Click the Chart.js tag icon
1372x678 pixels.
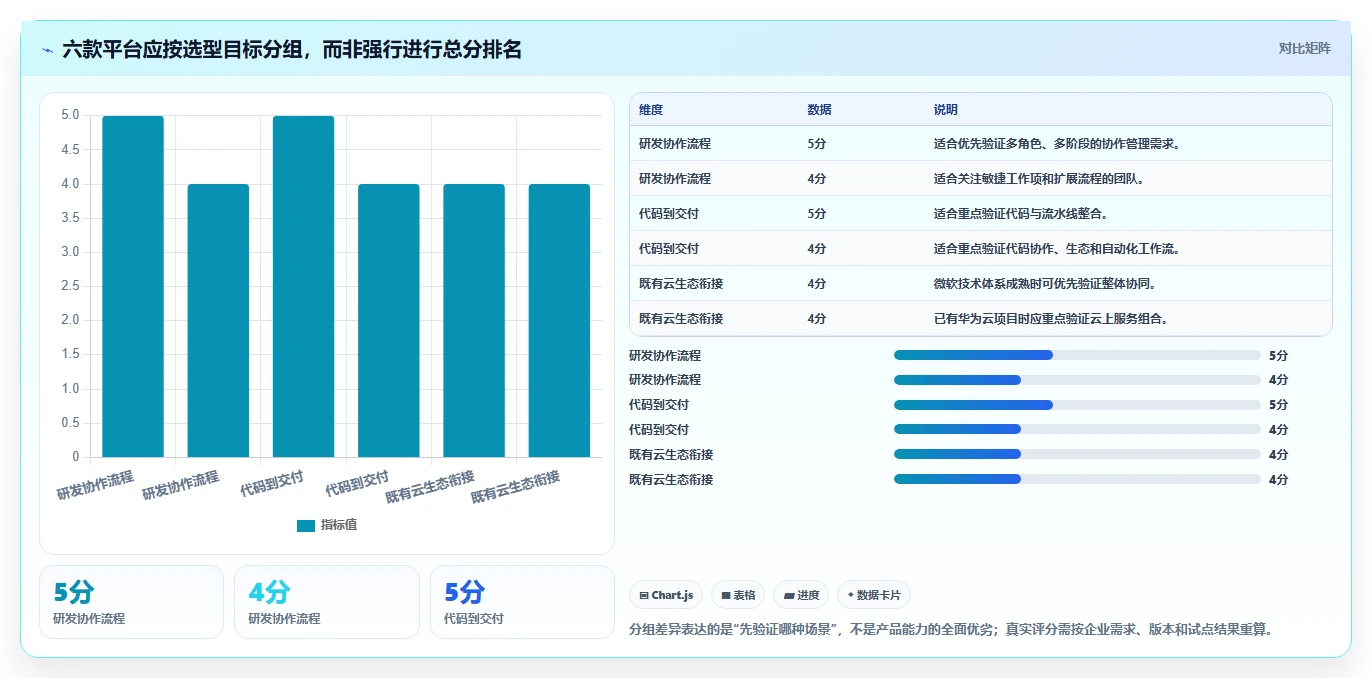tap(644, 595)
